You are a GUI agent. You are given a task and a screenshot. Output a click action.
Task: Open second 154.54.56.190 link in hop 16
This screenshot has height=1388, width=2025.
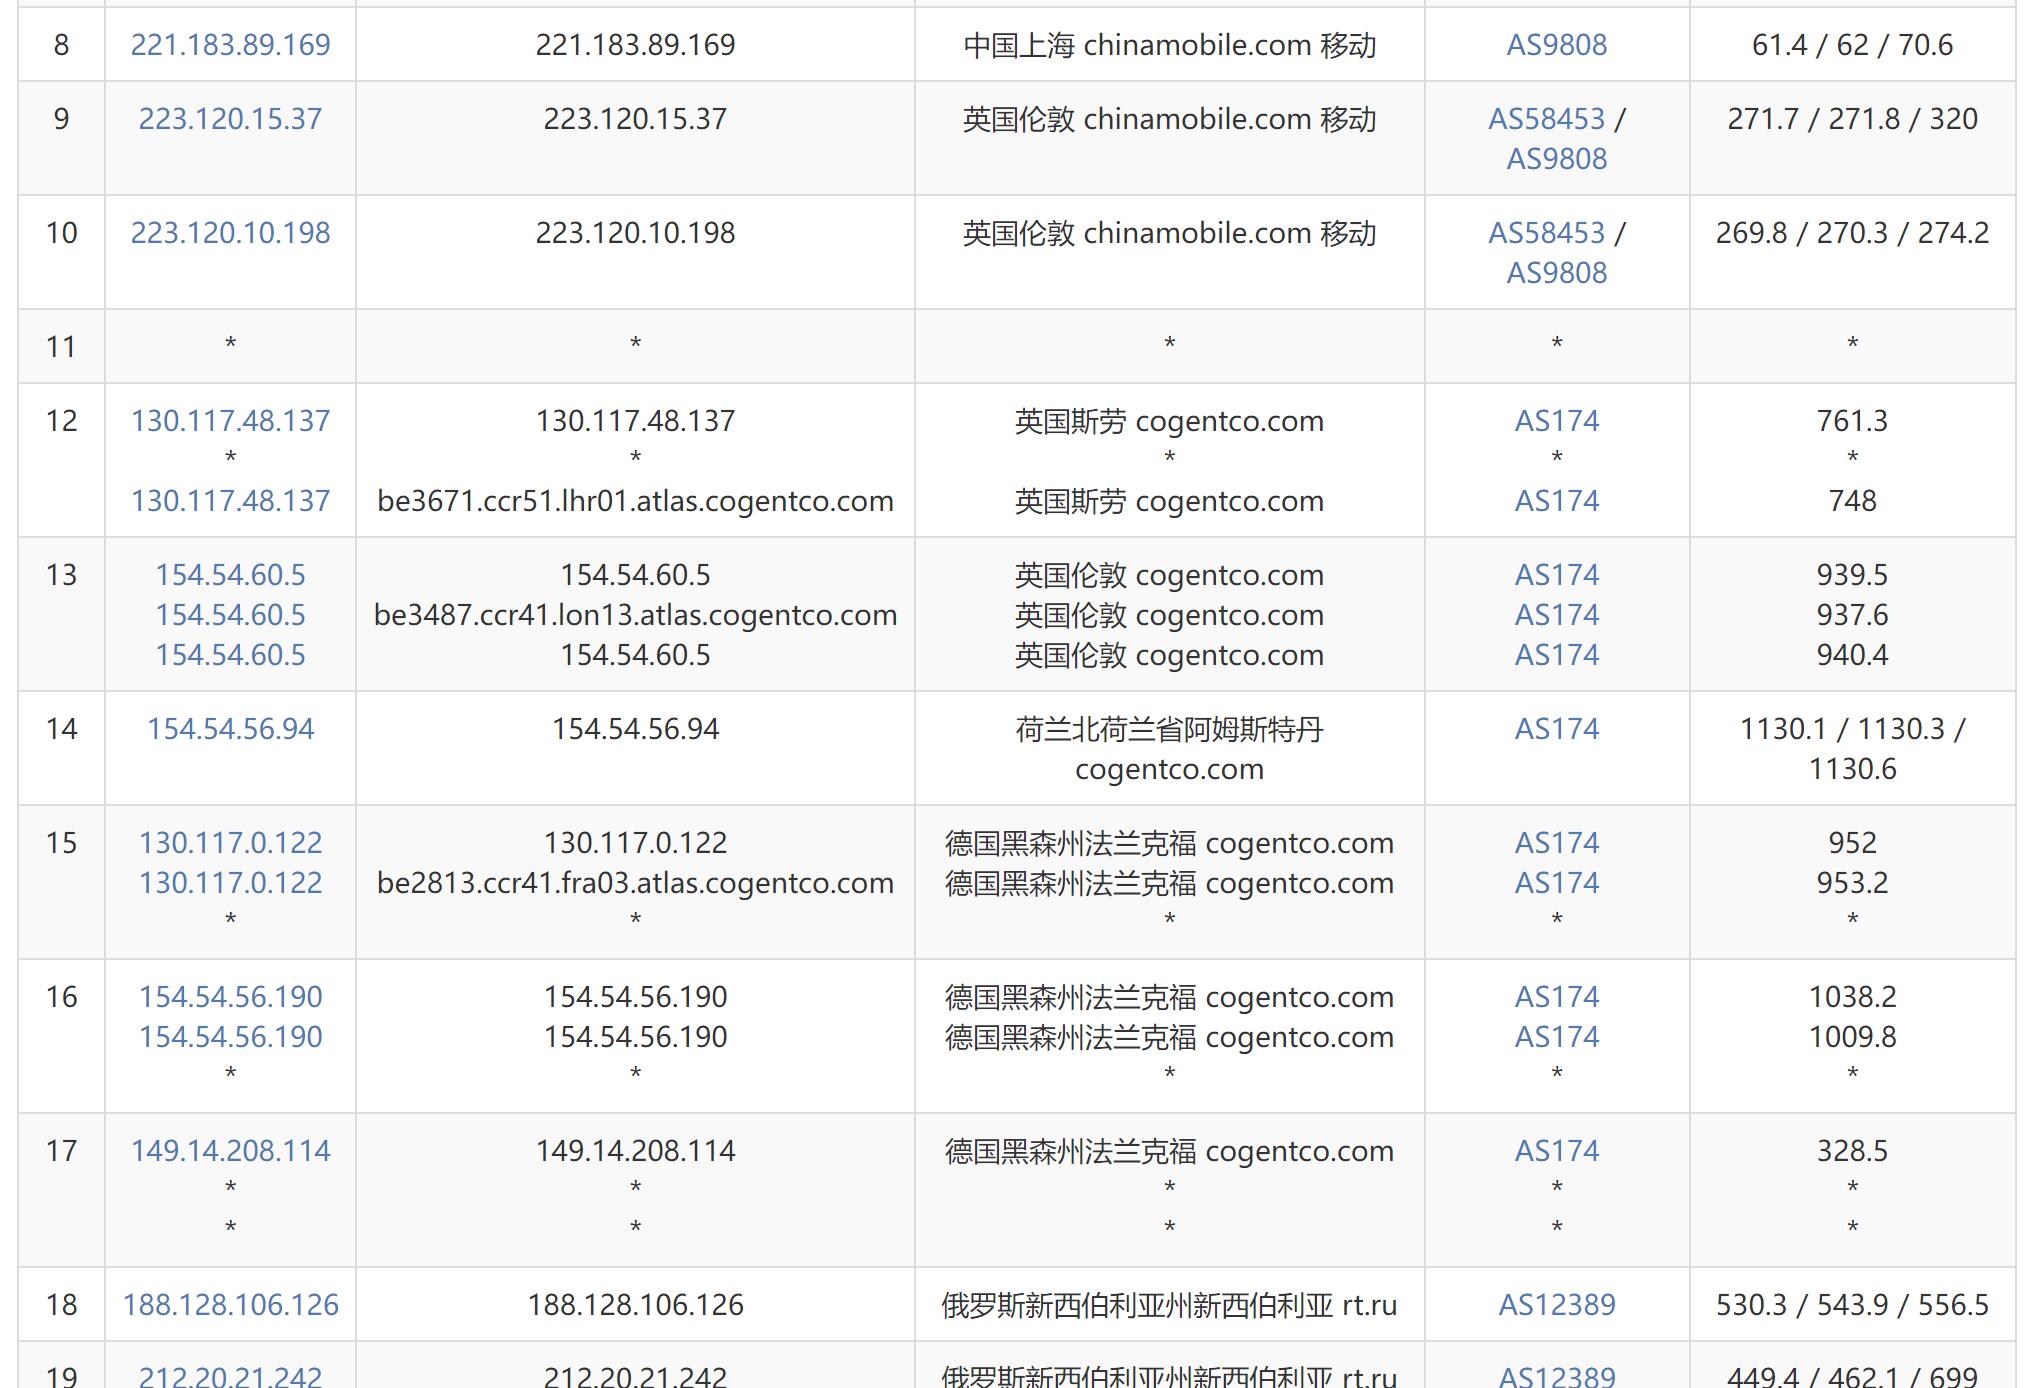(230, 1037)
